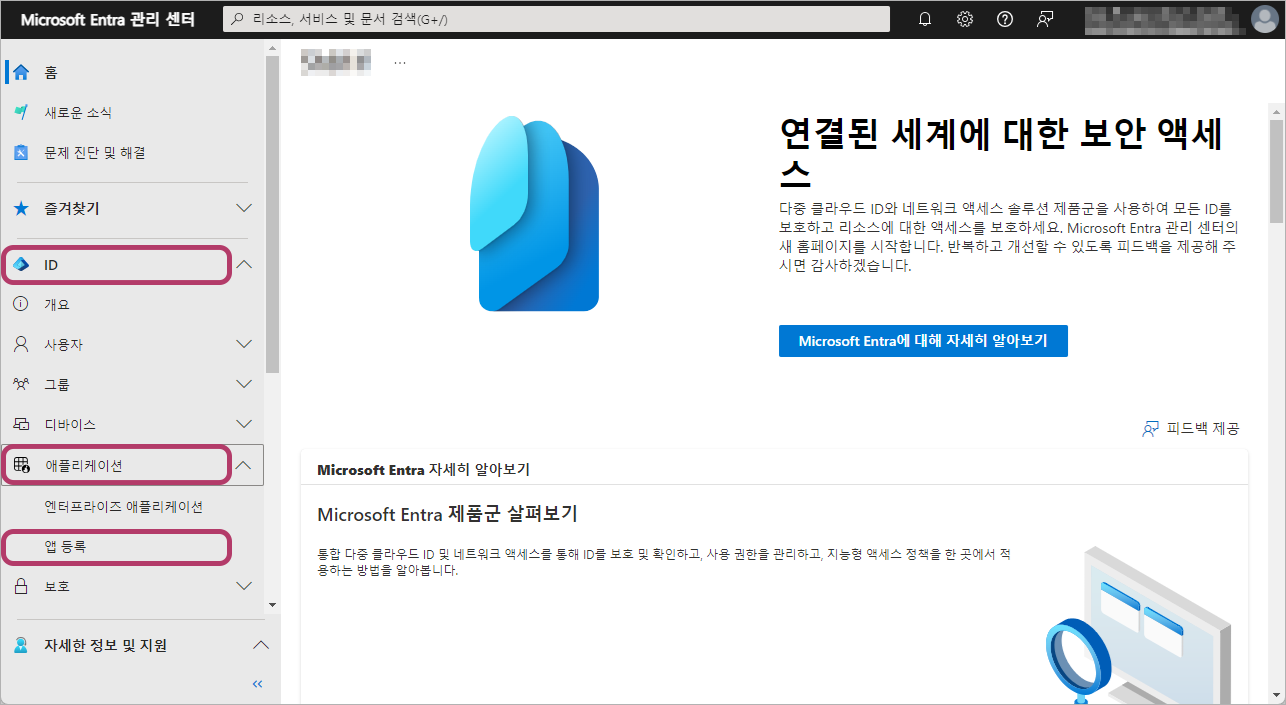This screenshot has width=1286, height=705.
Task: Click the sidebar vertical scrollbar thumb
Action: coord(273,214)
